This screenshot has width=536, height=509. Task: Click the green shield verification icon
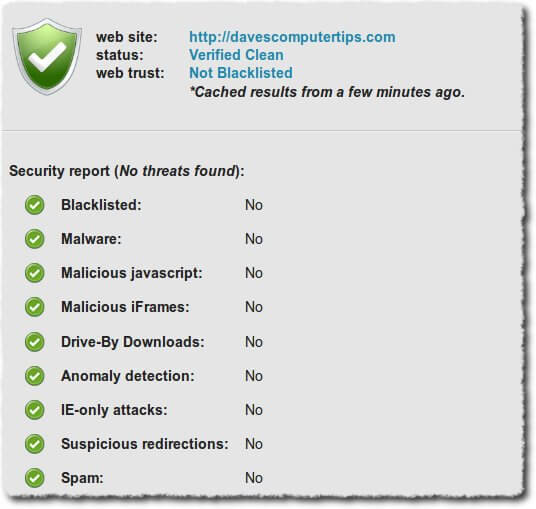click(47, 56)
